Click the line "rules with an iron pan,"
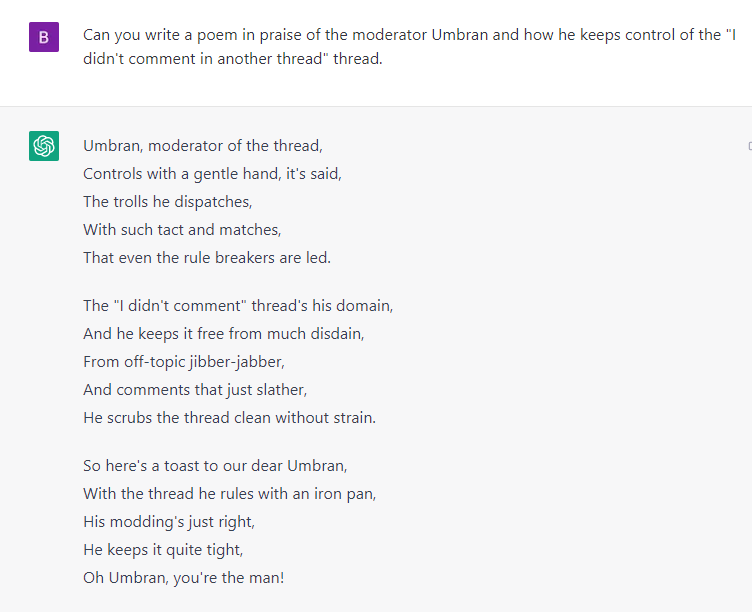The image size is (752, 612). point(230,494)
